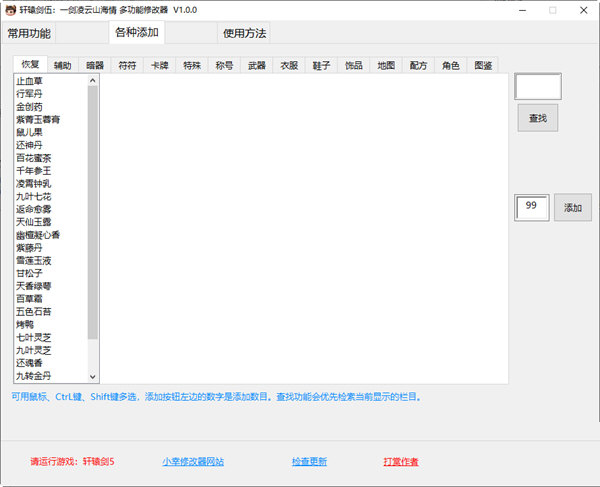Close the trainer window
This screenshot has height=487, width=600.
tap(584, 10)
